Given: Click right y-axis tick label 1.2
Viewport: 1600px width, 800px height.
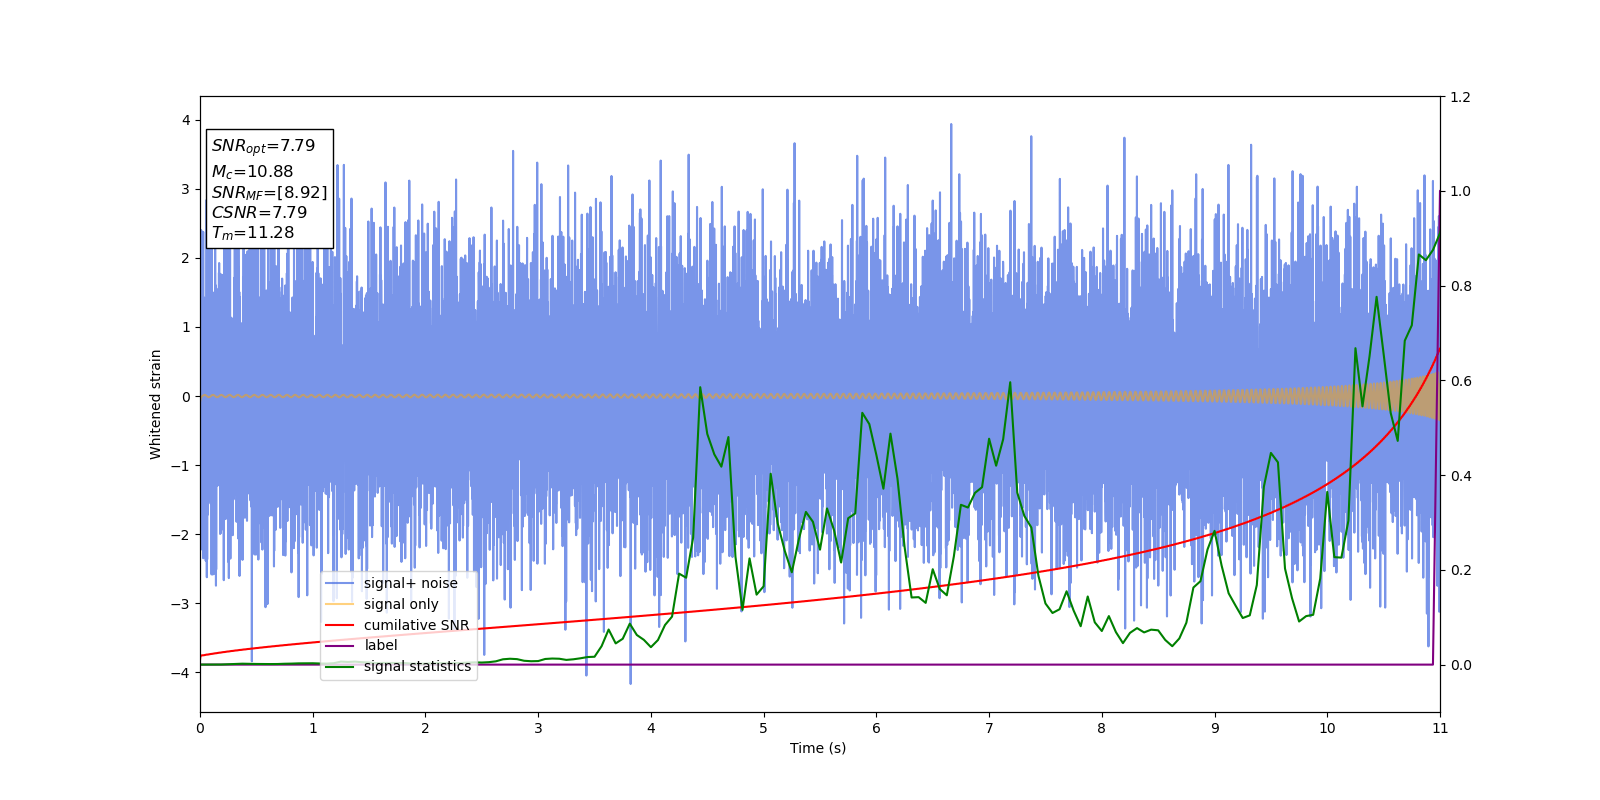Looking at the screenshot, I should 1460,97.
